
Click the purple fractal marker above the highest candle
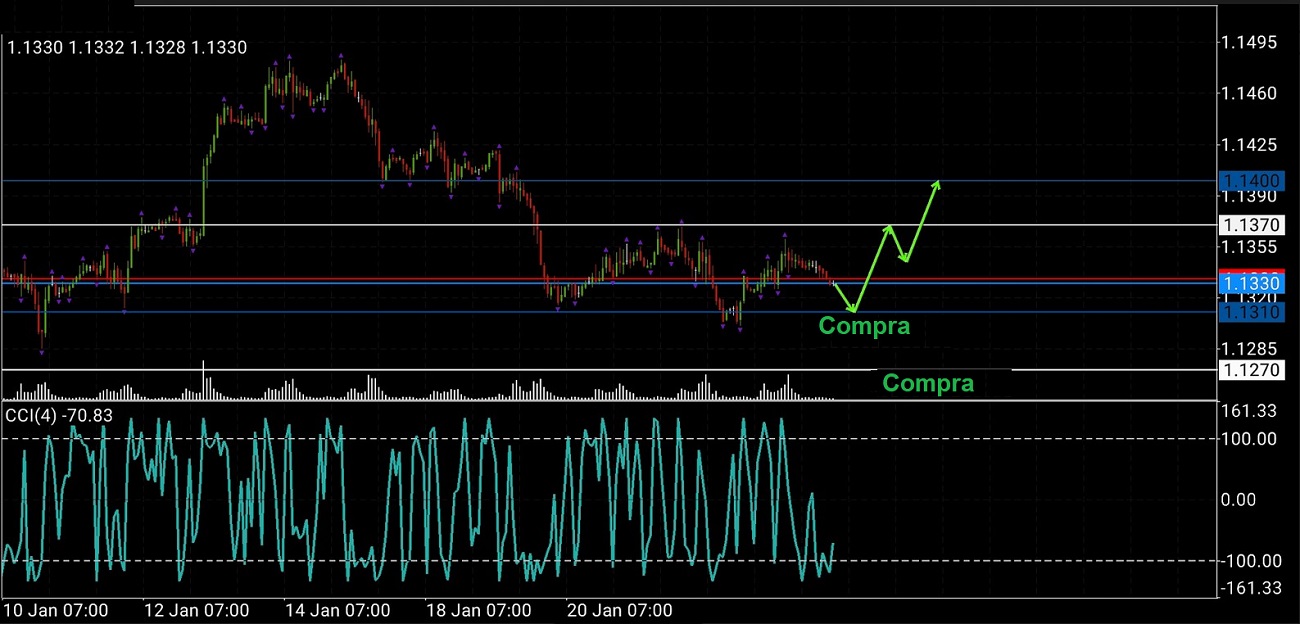[x=289, y=56]
